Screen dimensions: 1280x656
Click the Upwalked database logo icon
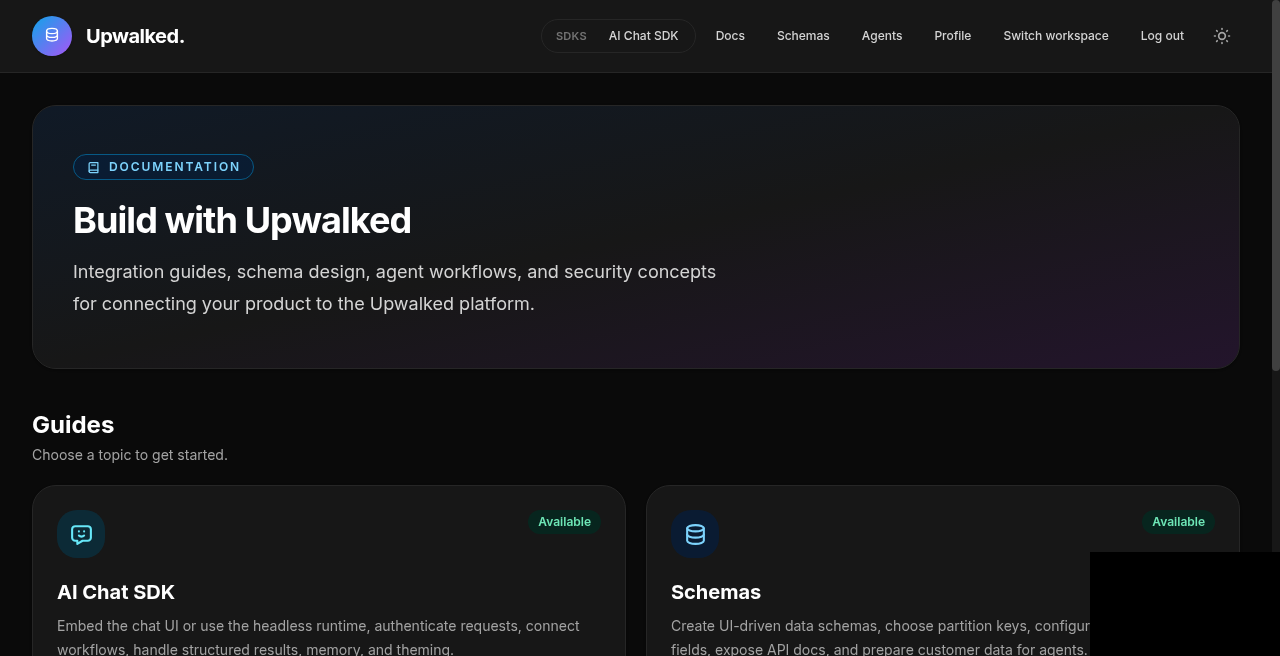tap(52, 36)
